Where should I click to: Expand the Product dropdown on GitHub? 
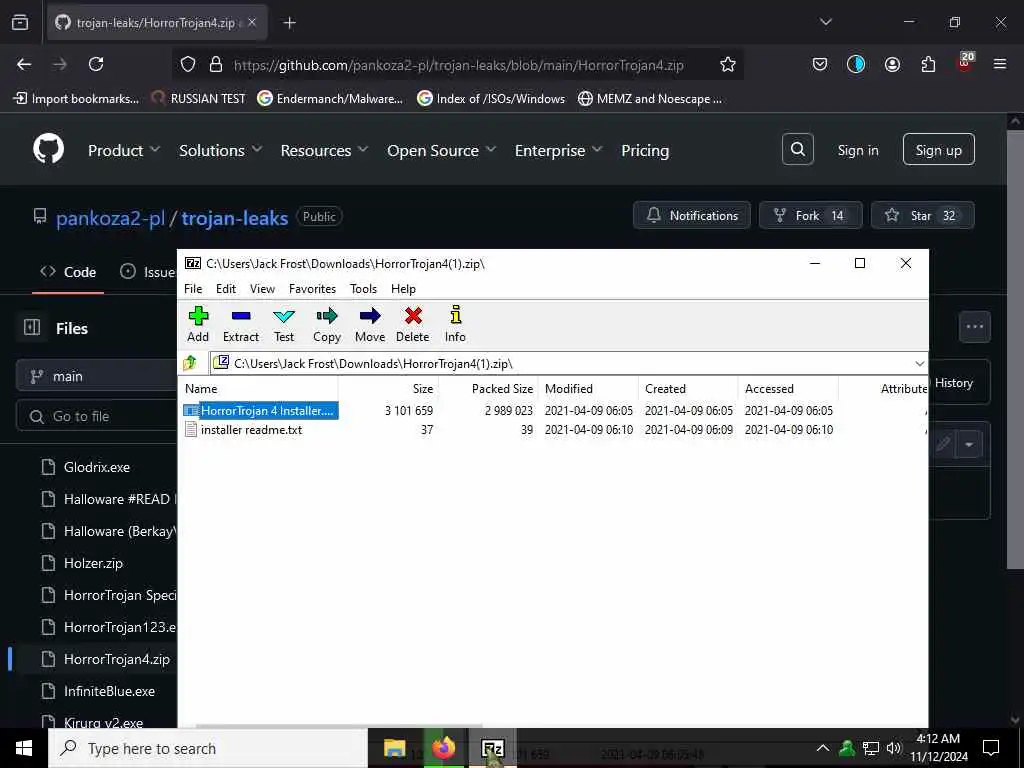pos(124,150)
